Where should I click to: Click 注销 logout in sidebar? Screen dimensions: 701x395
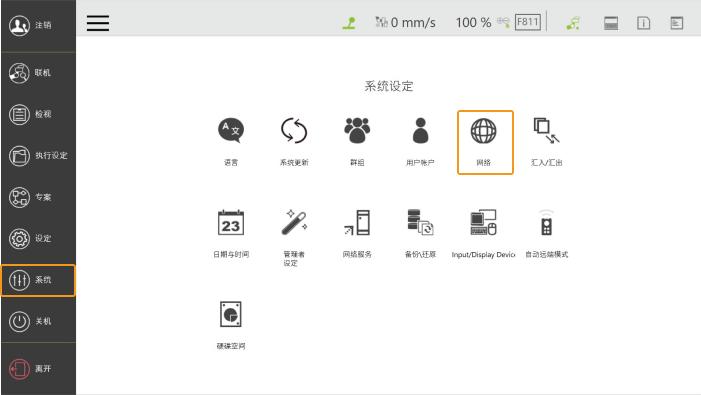(38, 25)
